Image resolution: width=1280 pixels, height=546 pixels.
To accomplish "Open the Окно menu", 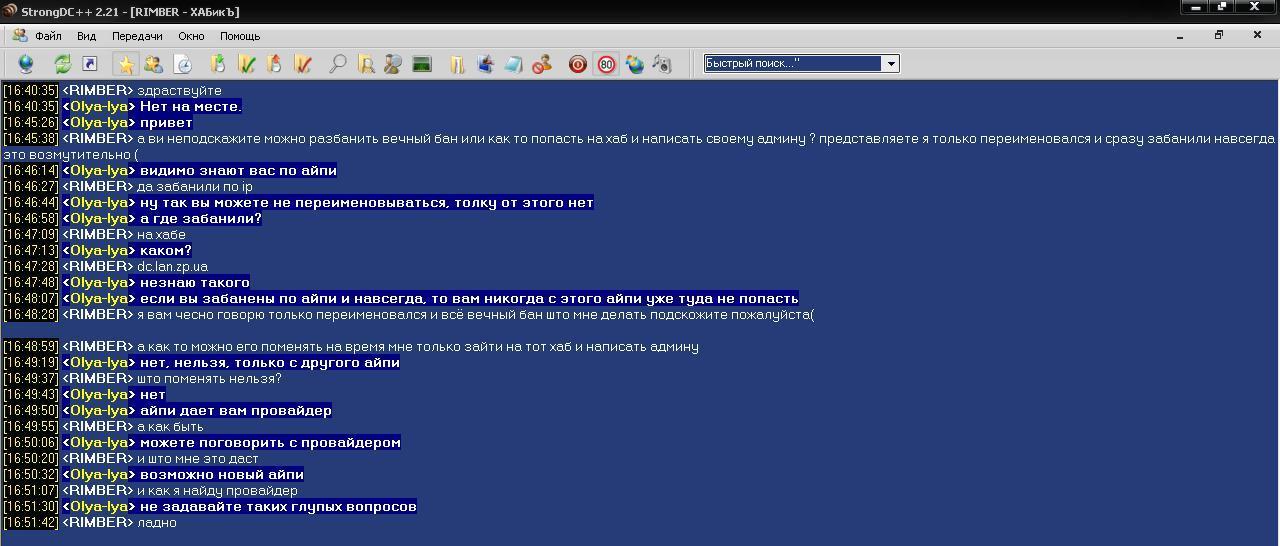I will 191,36.
